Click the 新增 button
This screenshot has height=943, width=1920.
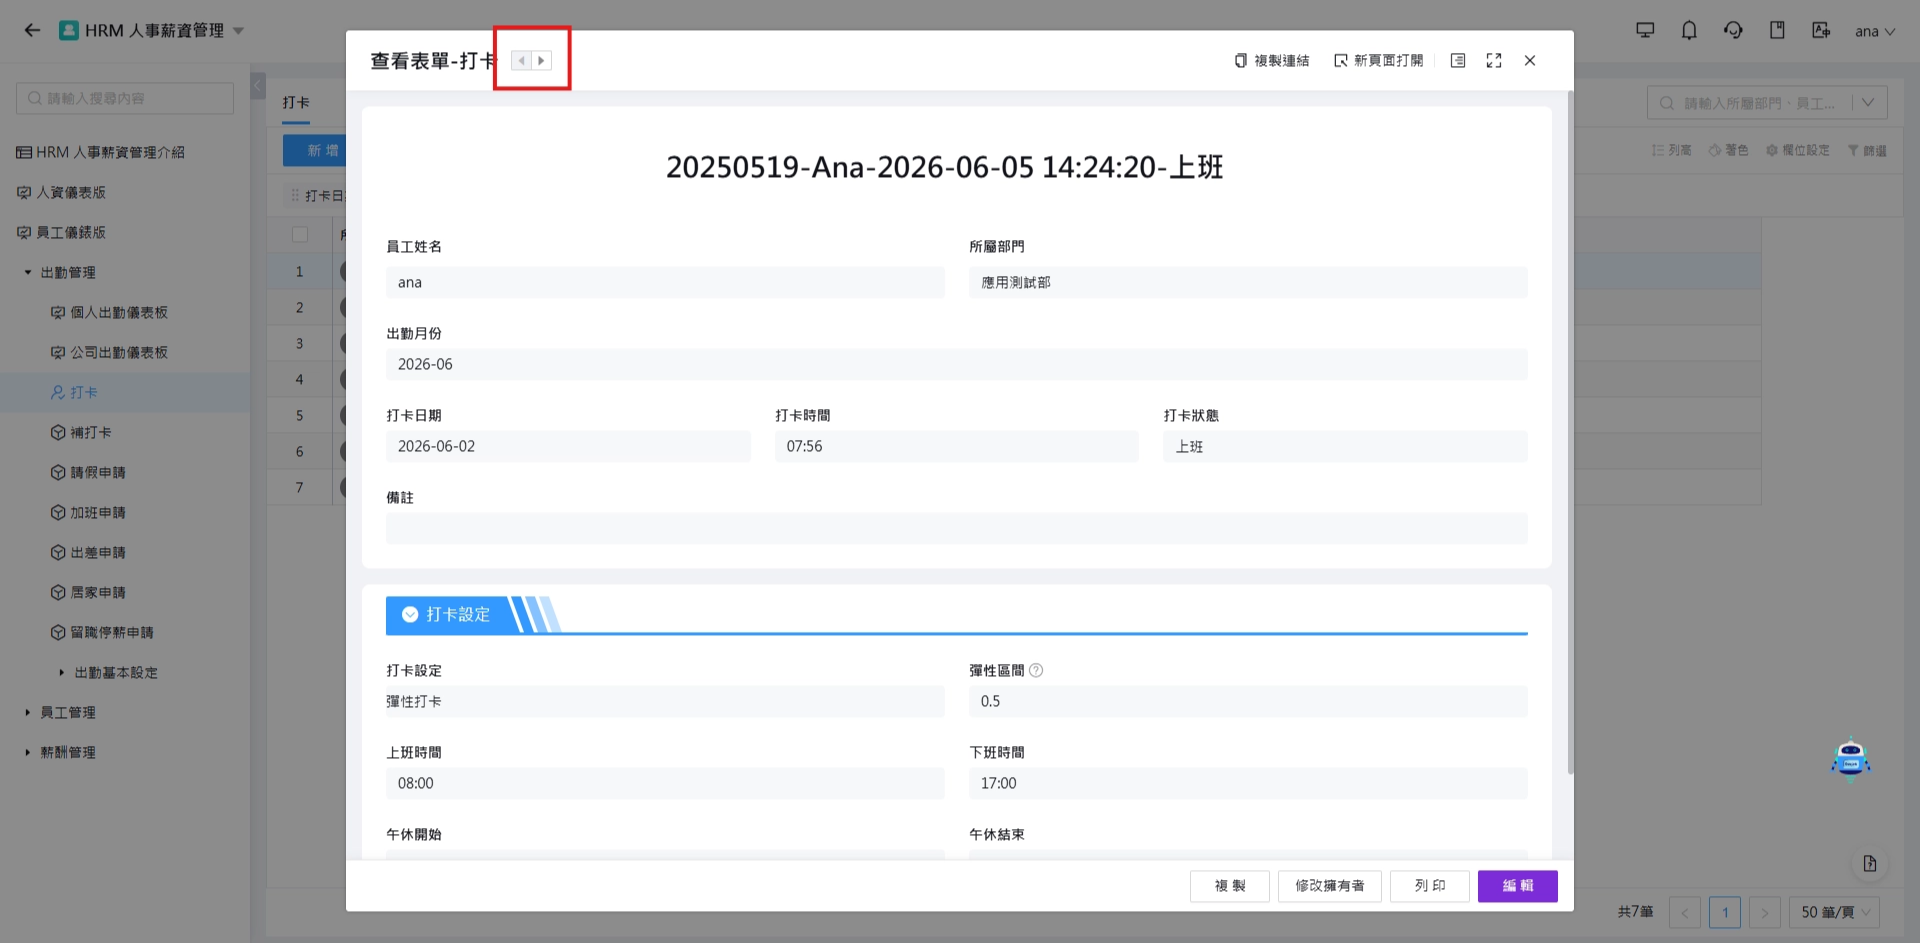click(315, 150)
